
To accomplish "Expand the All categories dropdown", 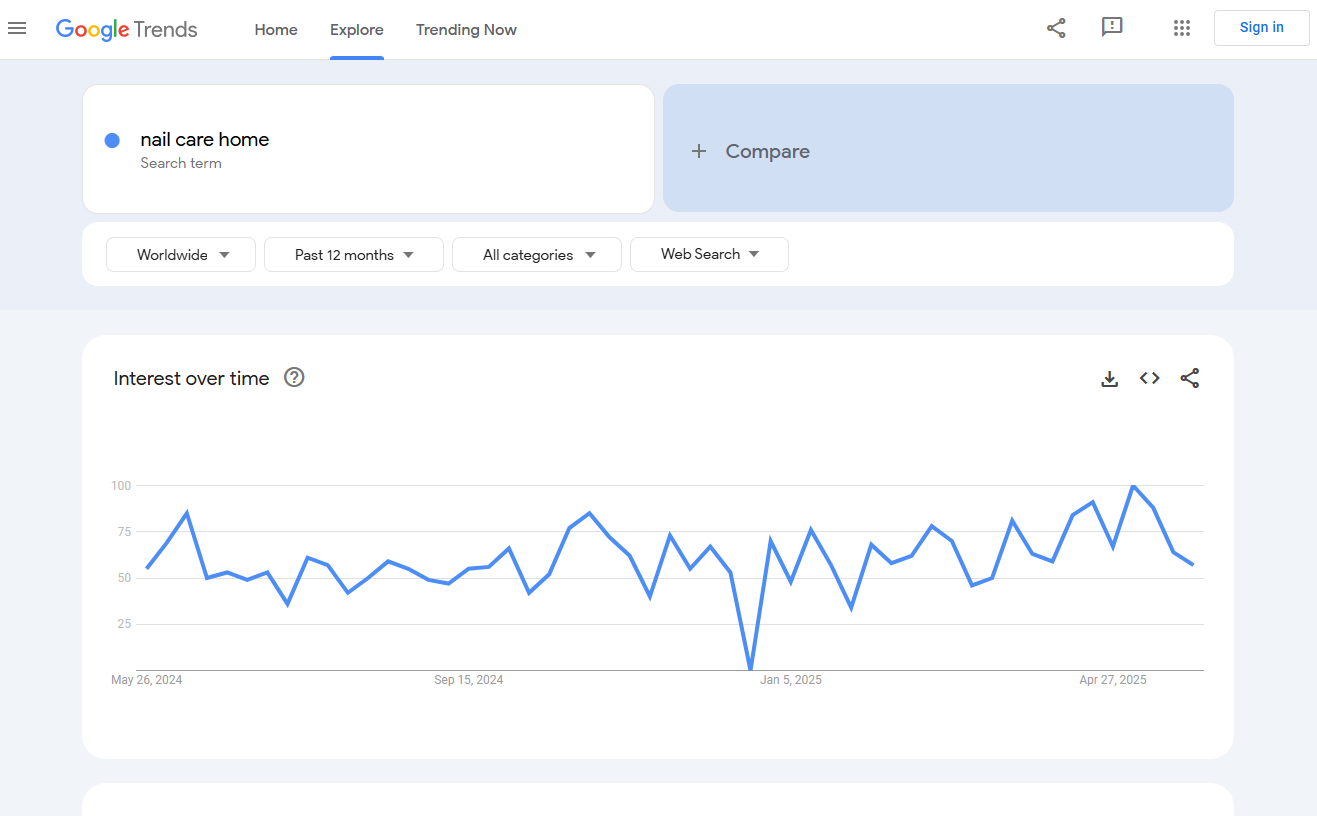I will pos(537,255).
